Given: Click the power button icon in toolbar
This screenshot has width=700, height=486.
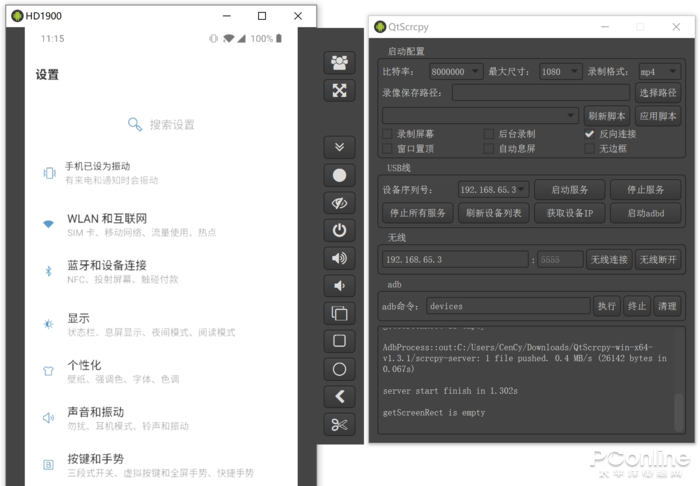Looking at the screenshot, I should (340, 230).
